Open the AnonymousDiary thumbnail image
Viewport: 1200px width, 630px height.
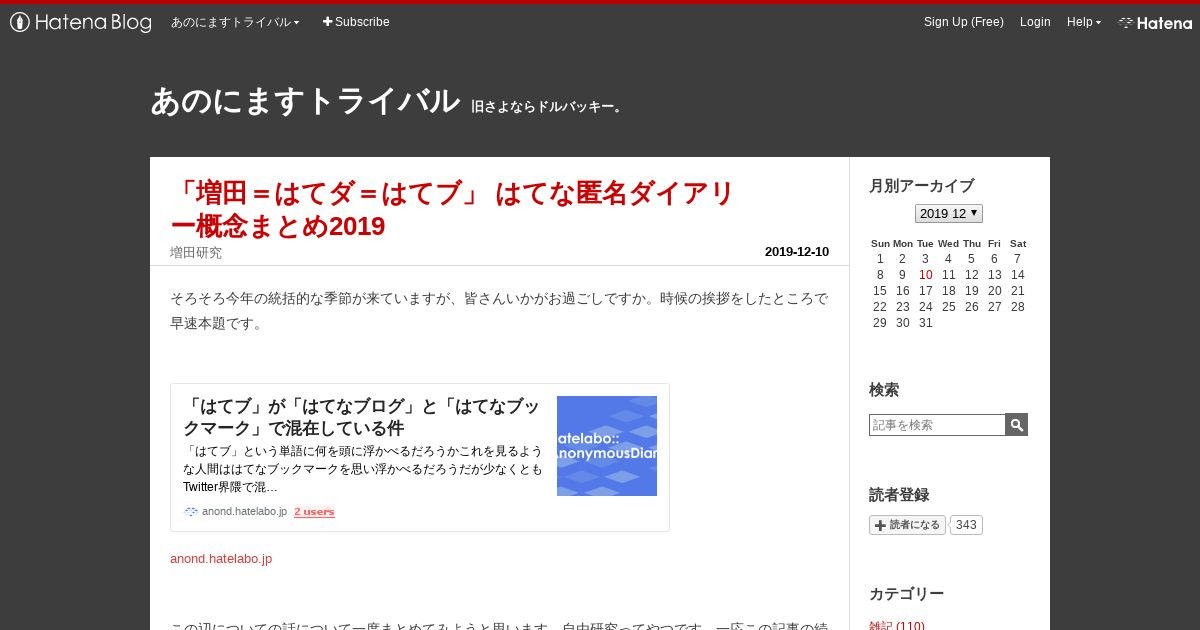pyautogui.click(x=607, y=446)
